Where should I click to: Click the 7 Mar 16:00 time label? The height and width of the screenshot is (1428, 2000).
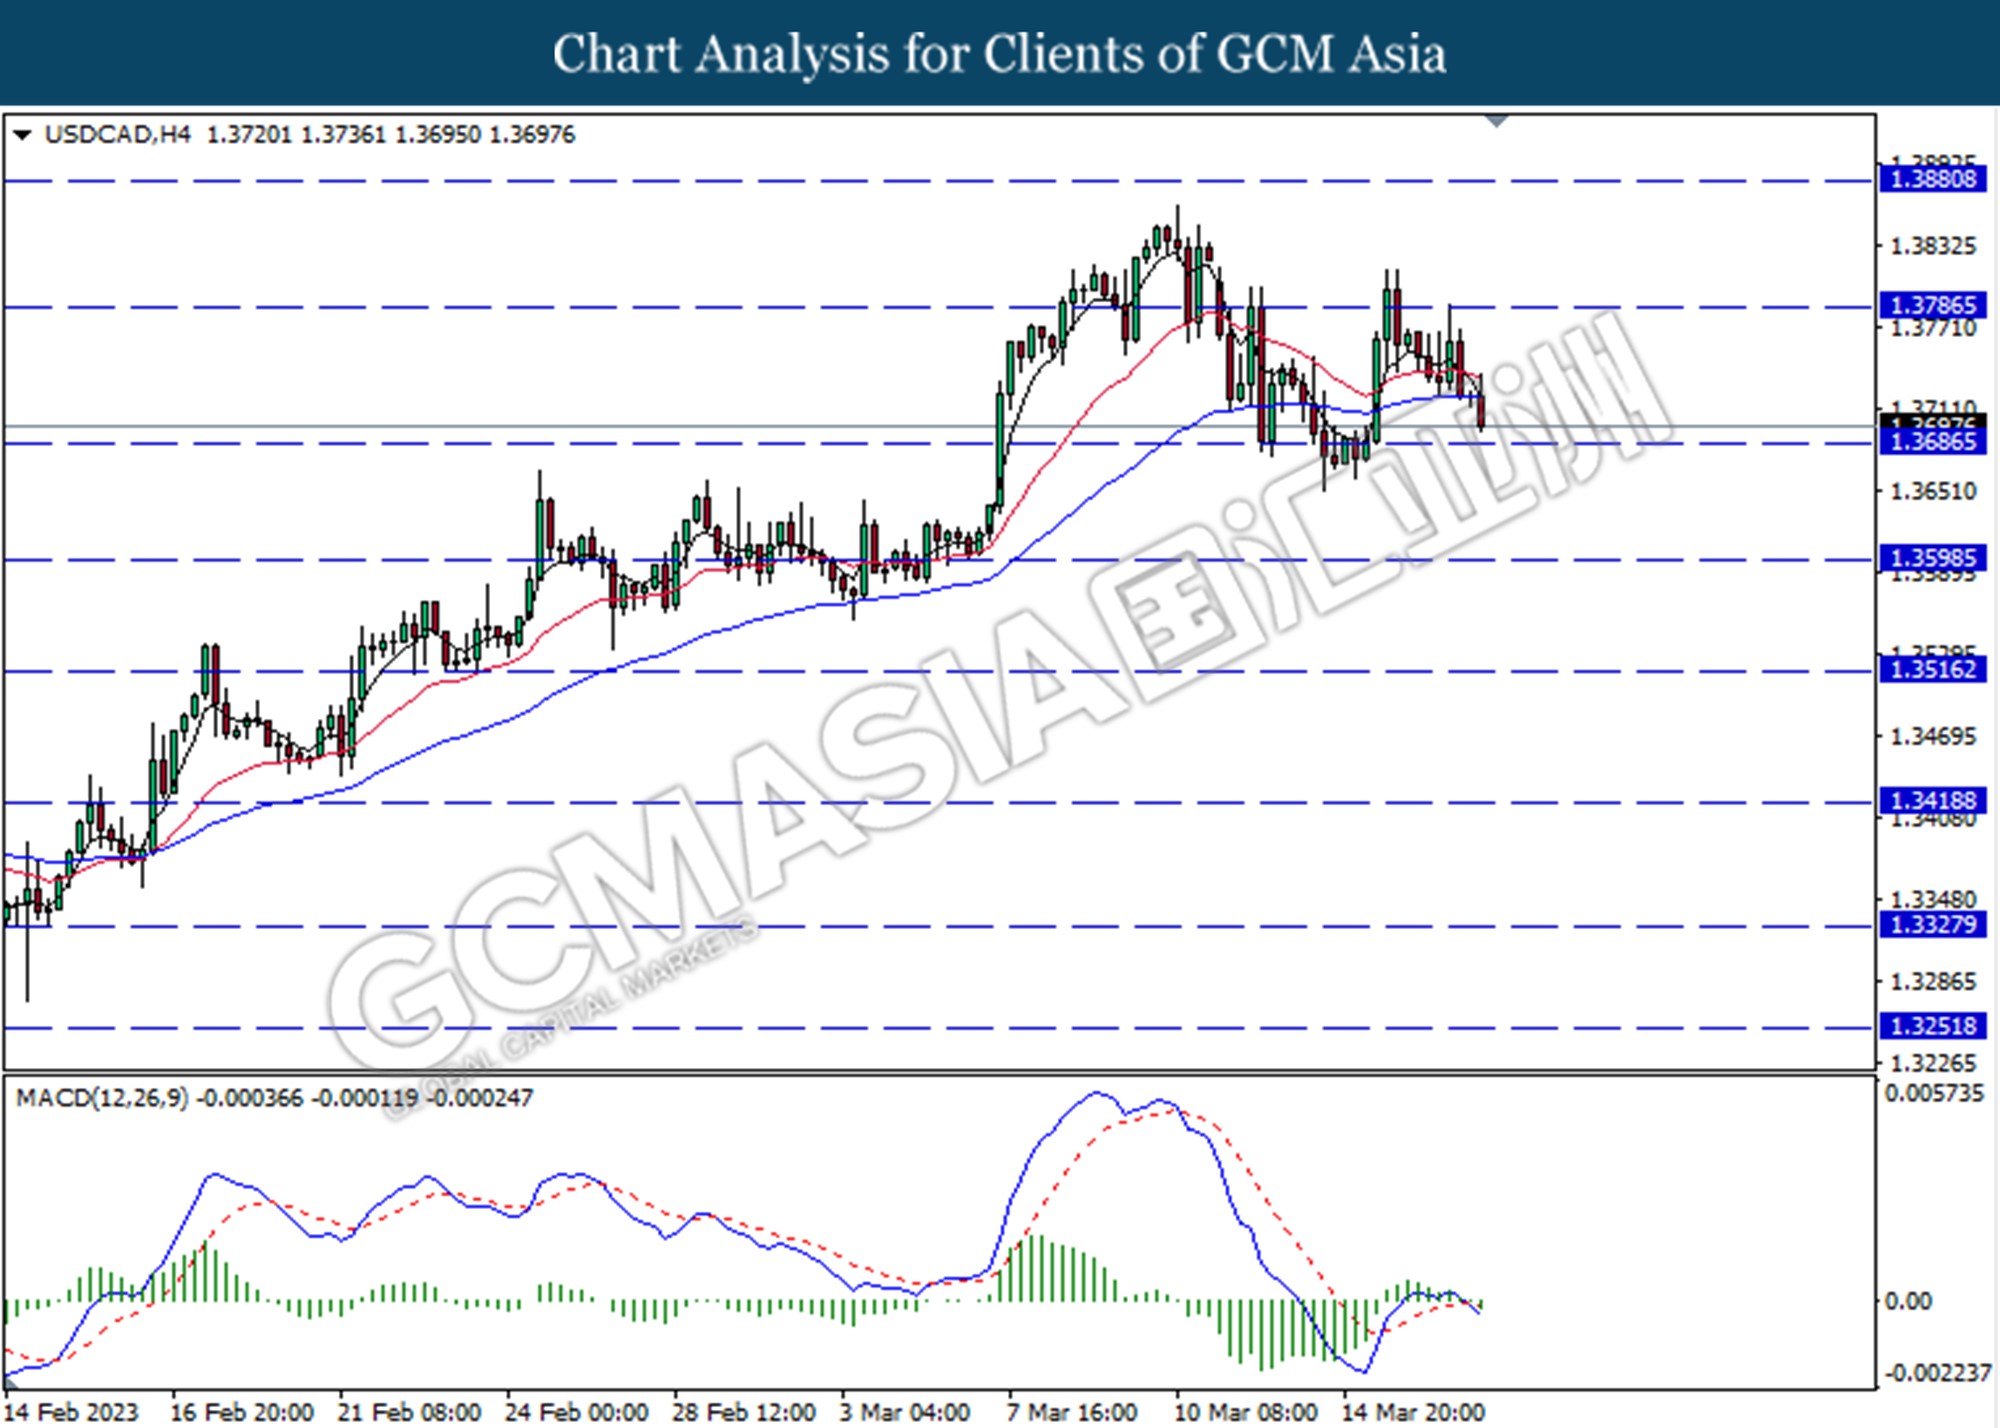(x=1071, y=1412)
